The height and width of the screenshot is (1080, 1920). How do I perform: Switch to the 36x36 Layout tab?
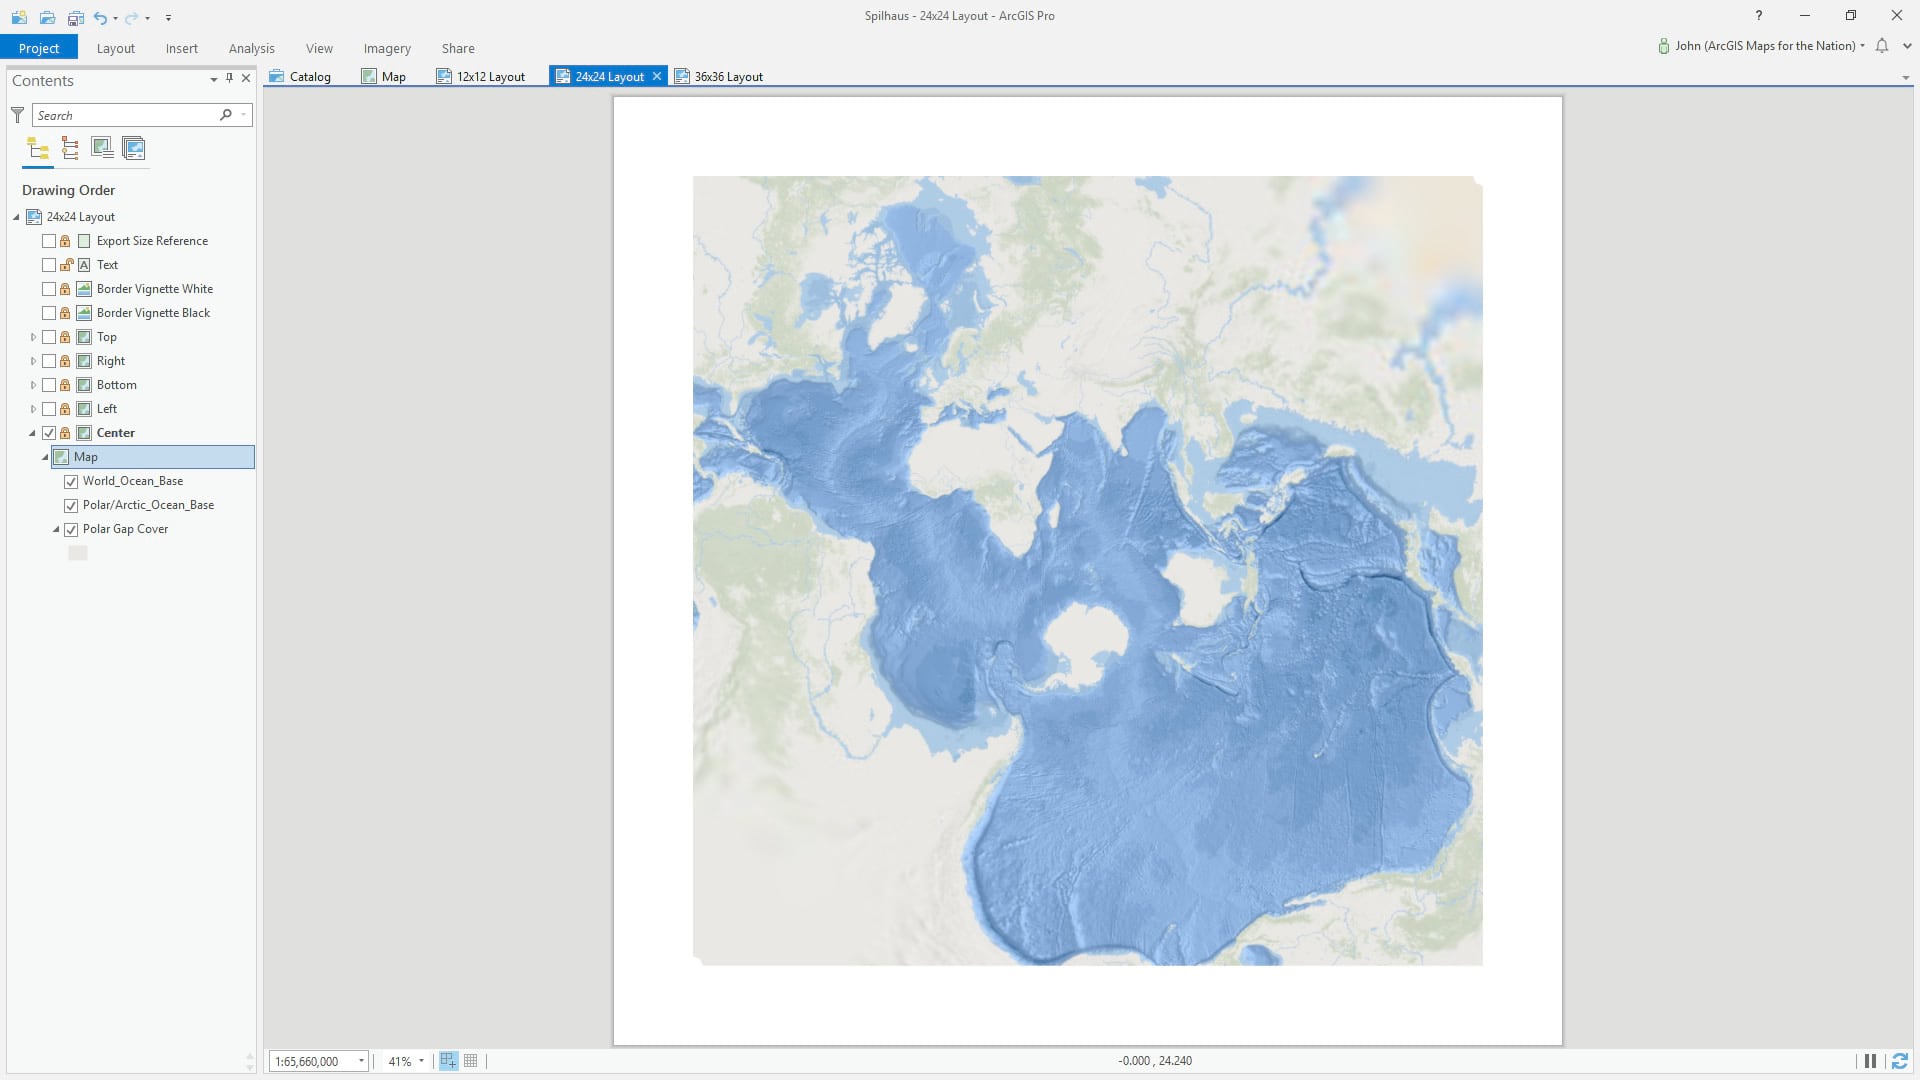pyautogui.click(x=727, y=77)
